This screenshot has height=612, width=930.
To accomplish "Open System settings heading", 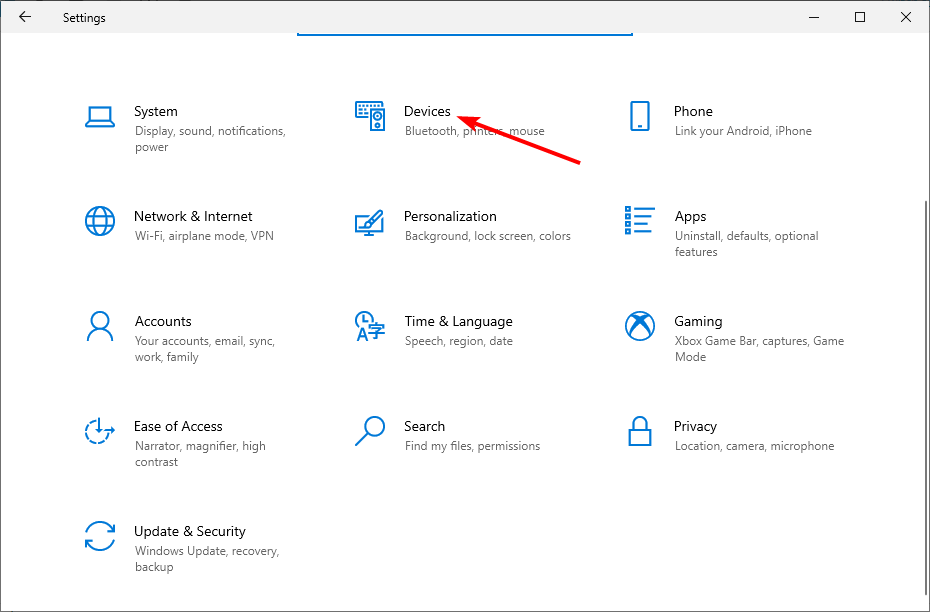I will [x=155, y=111].
